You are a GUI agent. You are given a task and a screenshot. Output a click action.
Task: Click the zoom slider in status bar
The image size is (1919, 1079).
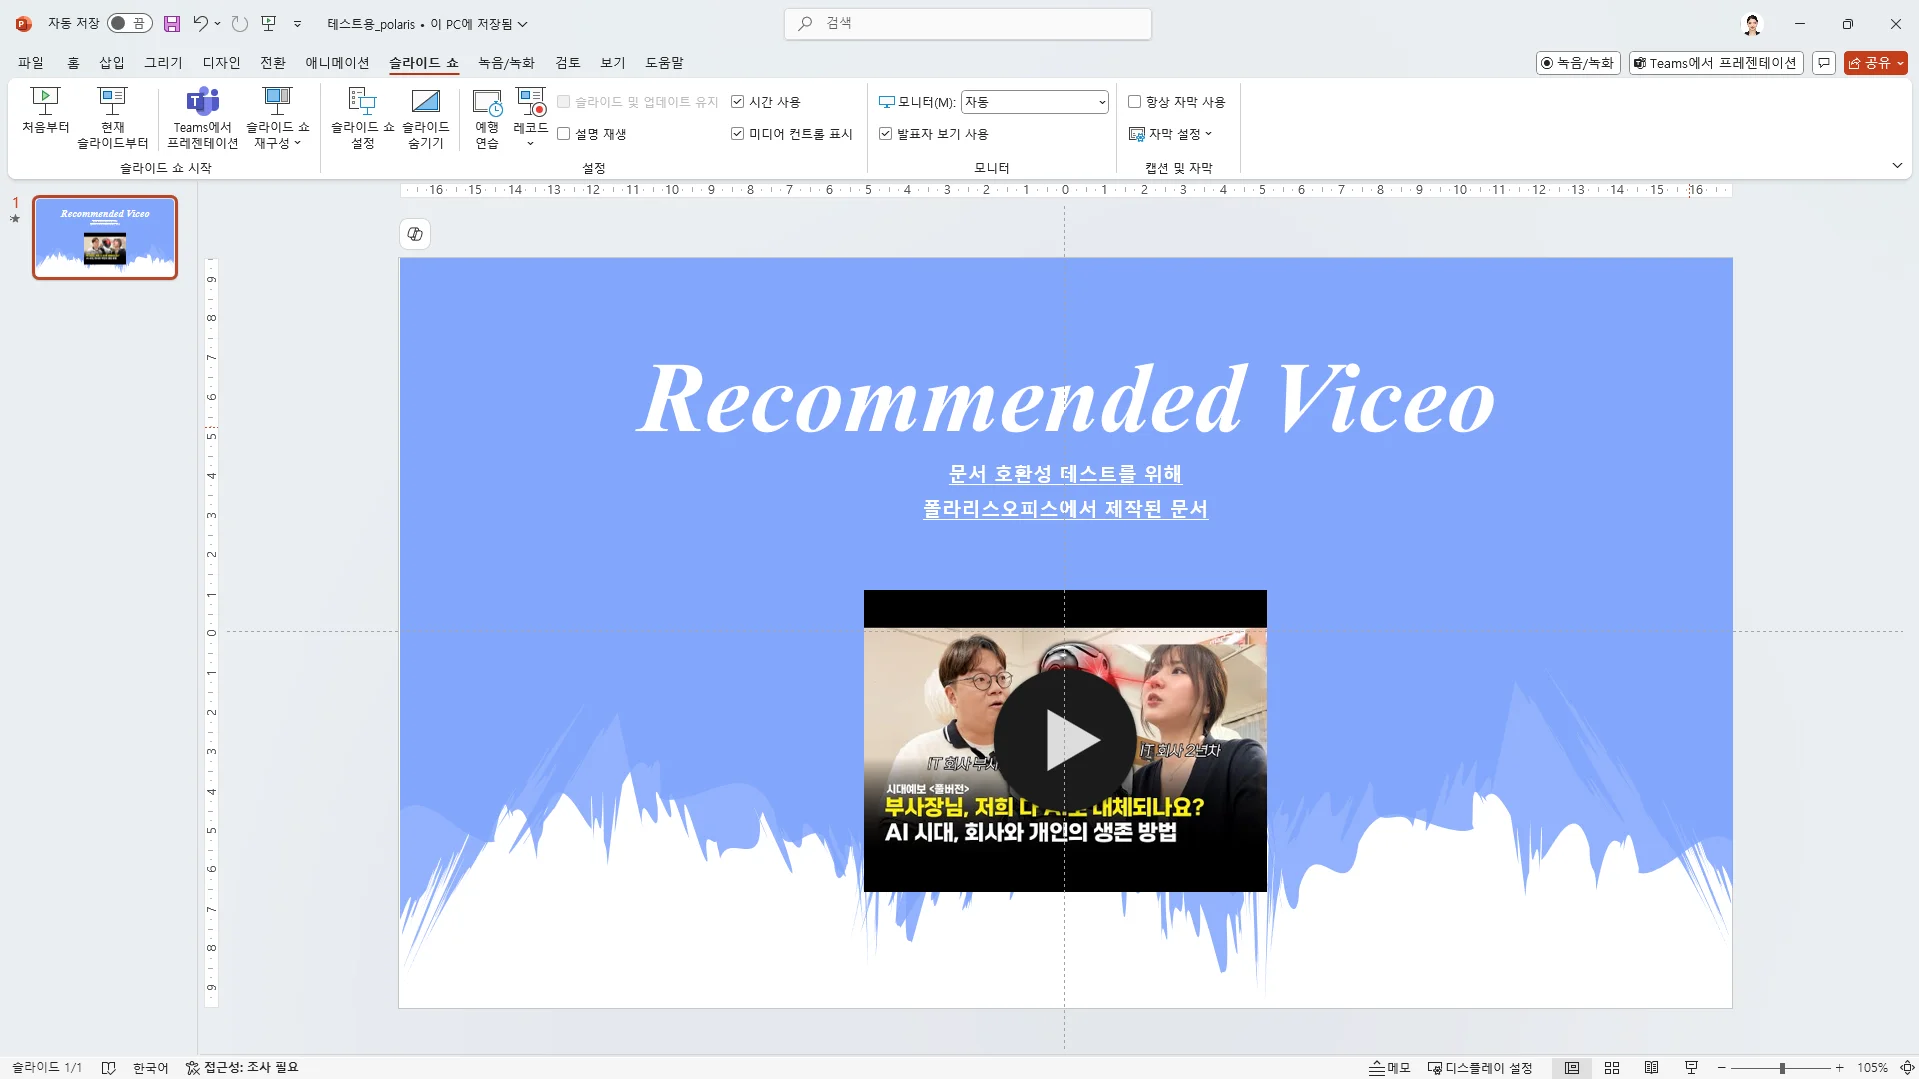(x=1781, y=1068)
